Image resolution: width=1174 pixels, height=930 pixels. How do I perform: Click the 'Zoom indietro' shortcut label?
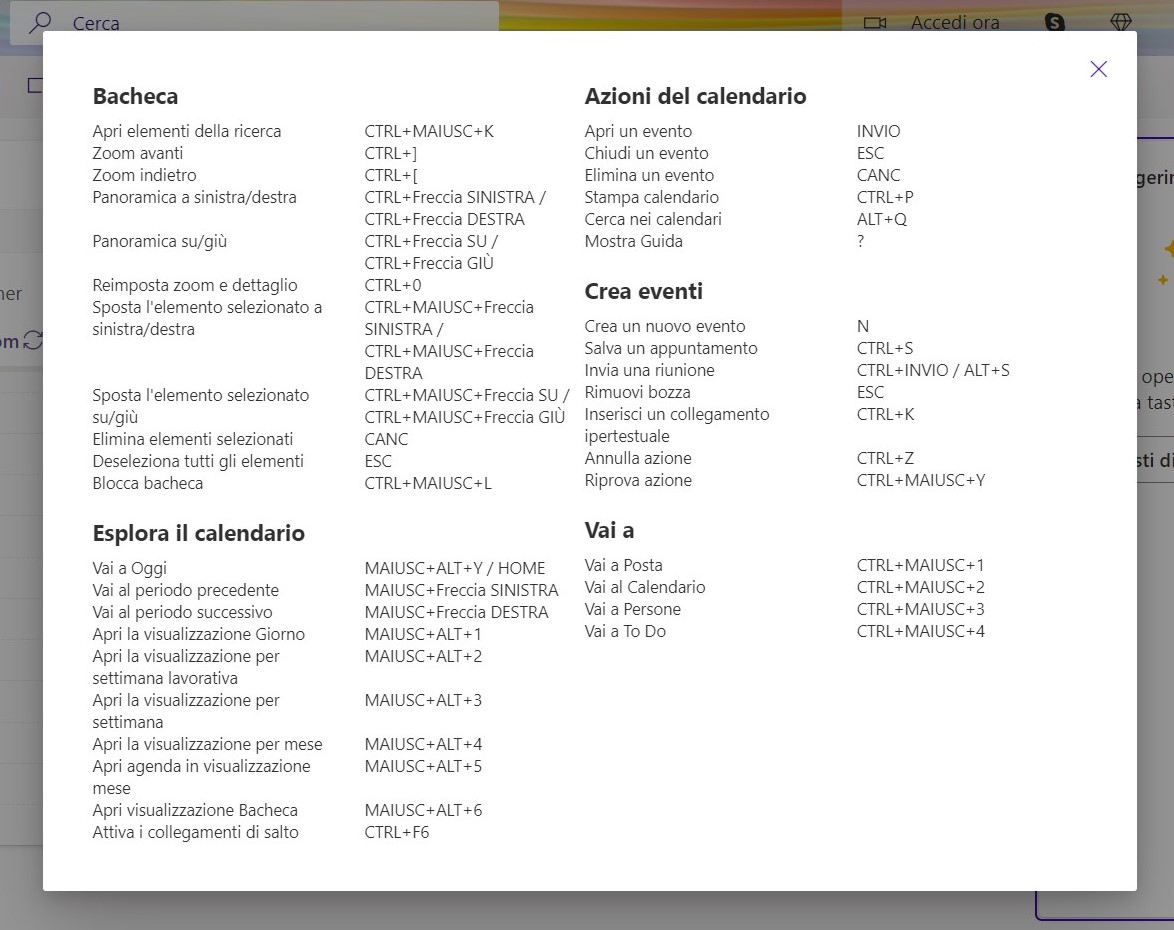(x=145, y=174)
